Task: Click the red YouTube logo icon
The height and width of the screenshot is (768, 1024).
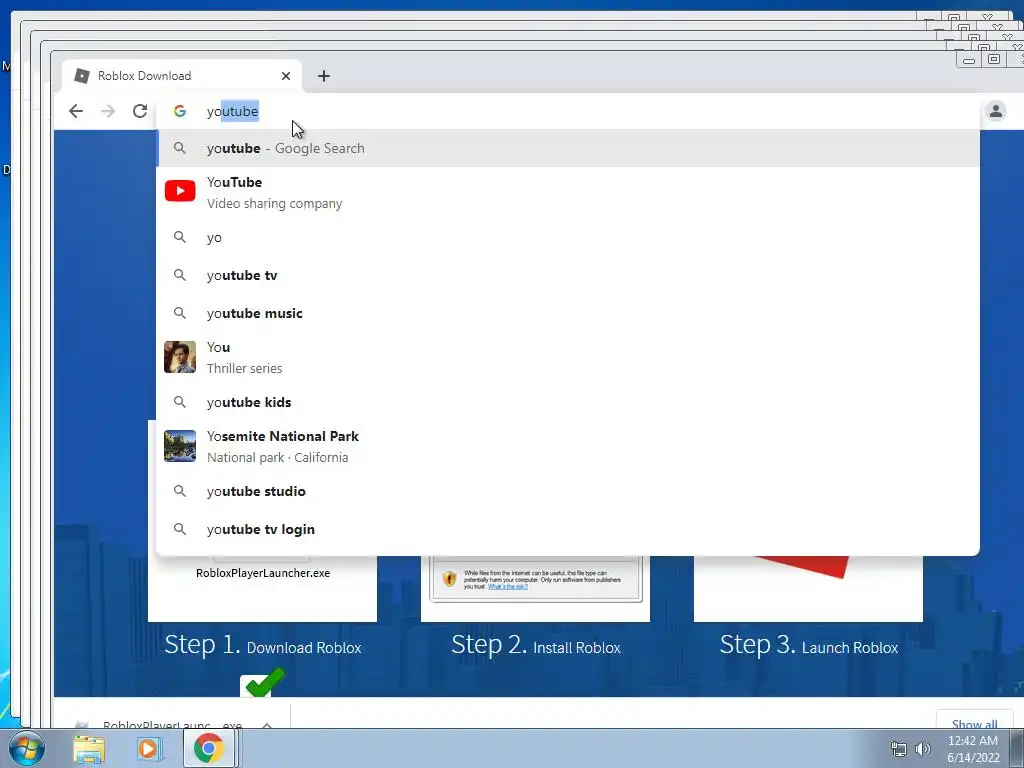Action: point(180,191)
